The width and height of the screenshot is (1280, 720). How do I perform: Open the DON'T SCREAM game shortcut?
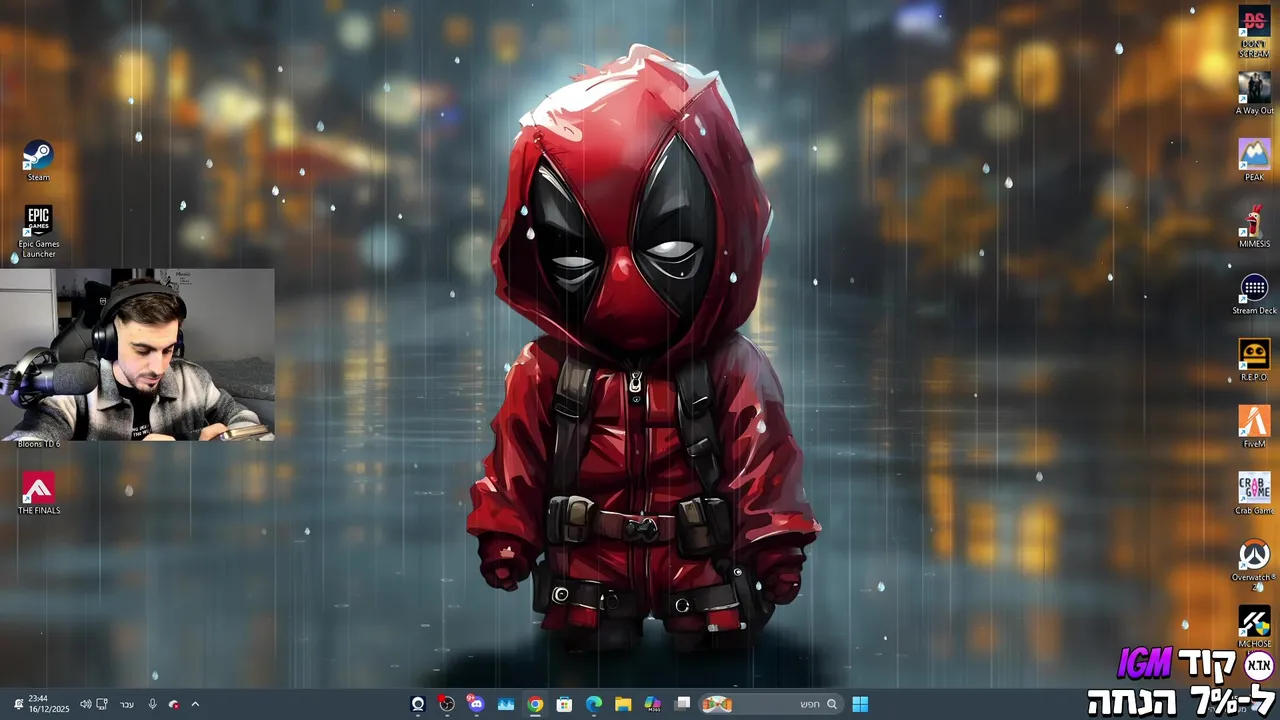tap(1254, 32)
